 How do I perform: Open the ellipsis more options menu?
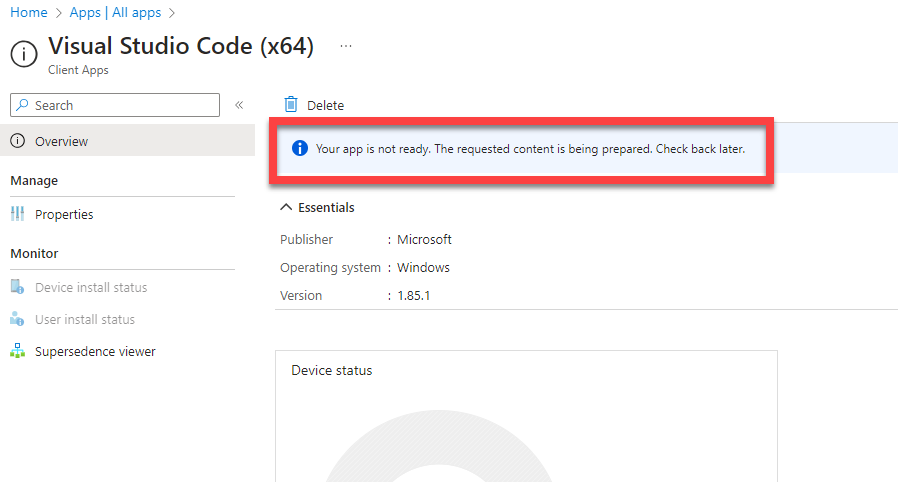tap(346, 46)
